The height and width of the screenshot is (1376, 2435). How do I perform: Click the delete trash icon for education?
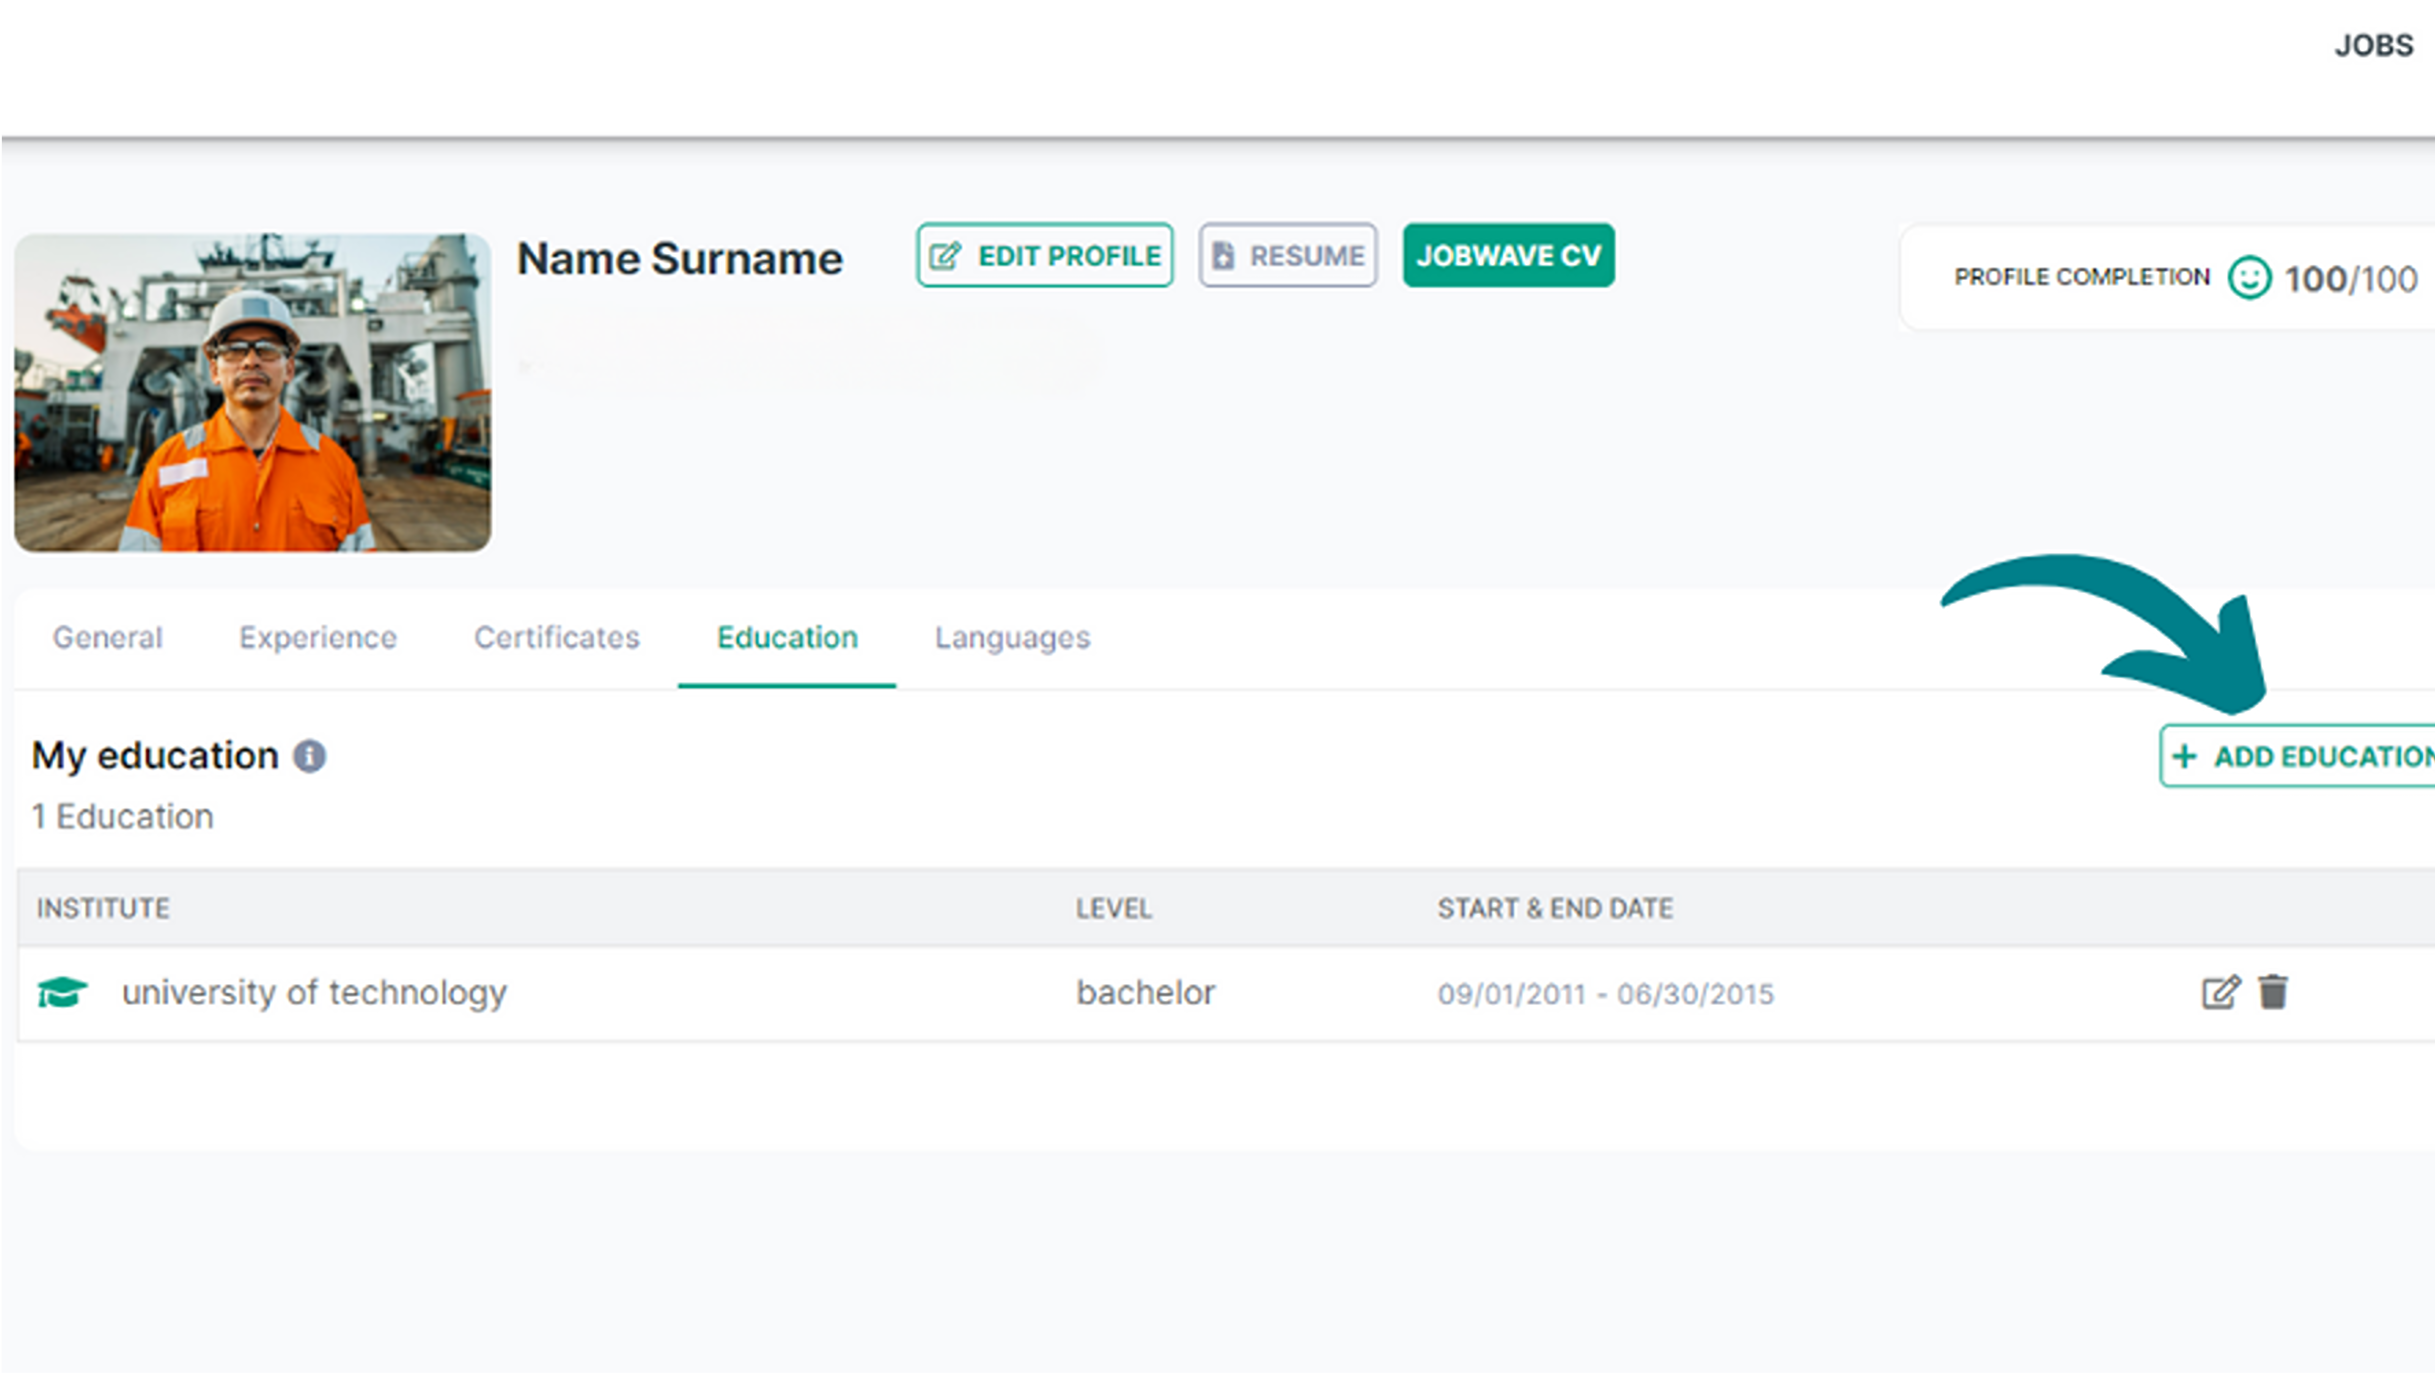click(2271, 991)
